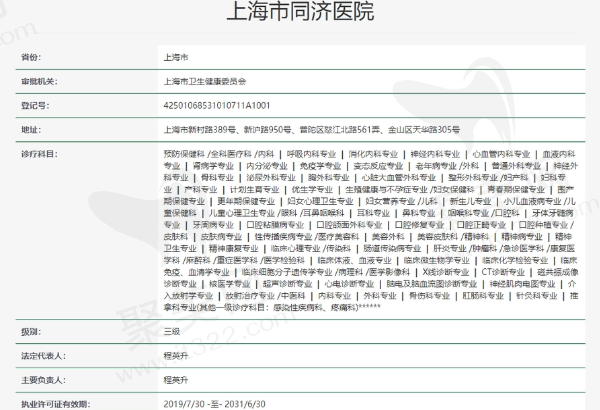Viewport: 600px width, 410px height.
Task: Click the title 上海市同济医院
Action: click(x=300, y=11)
